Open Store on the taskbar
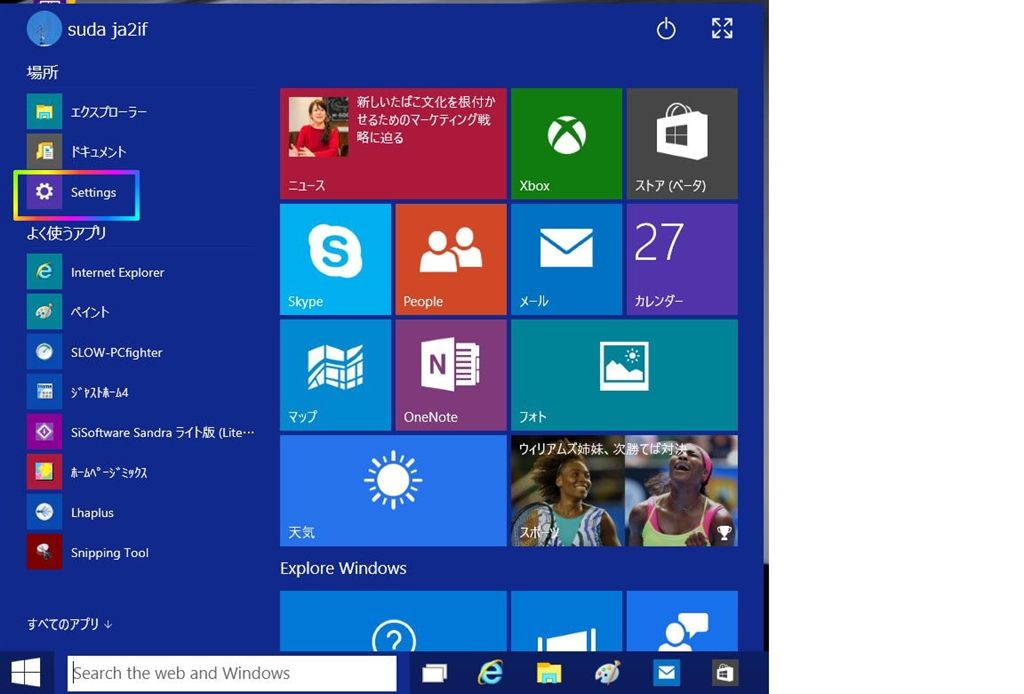 coord(725,672)
